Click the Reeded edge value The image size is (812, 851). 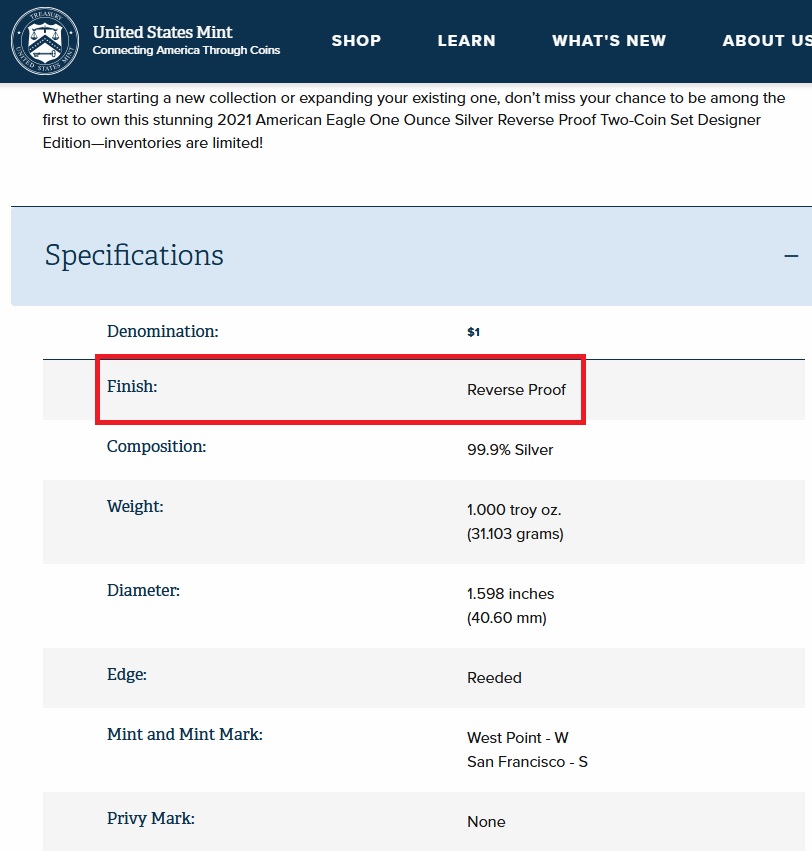(494, 678)
